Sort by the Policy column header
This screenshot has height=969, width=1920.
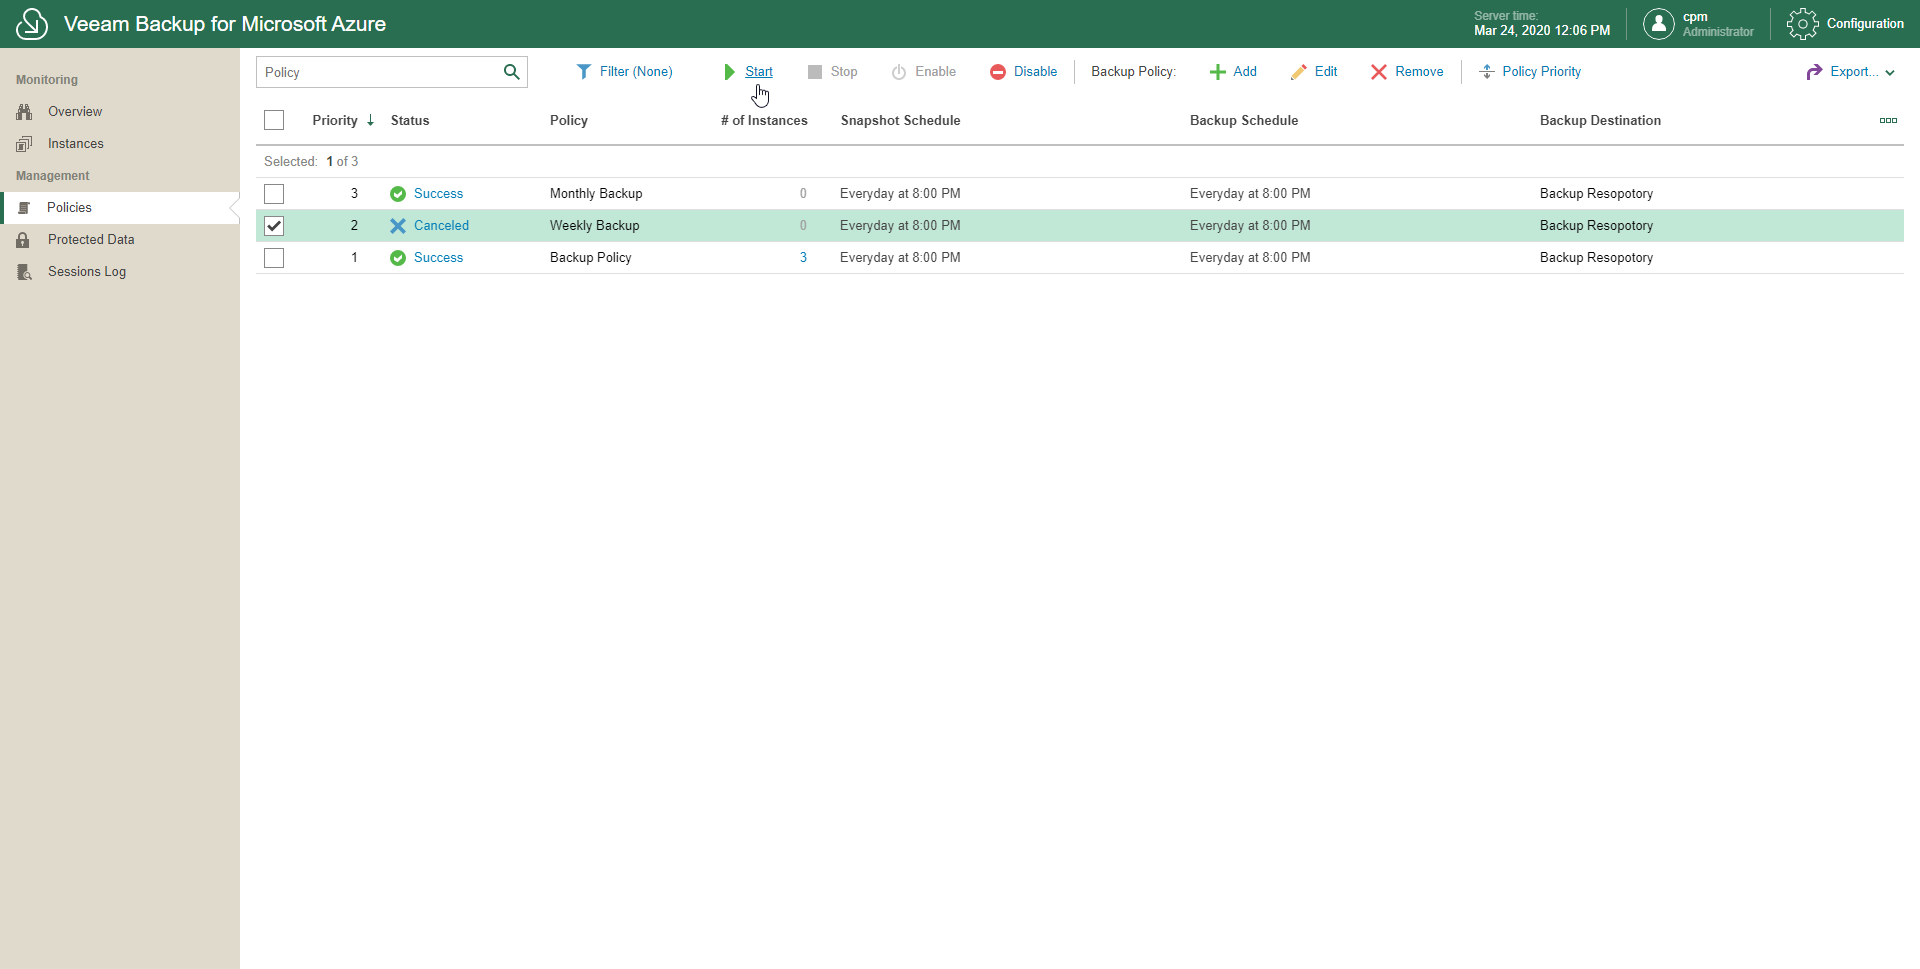tap(569, 120)
